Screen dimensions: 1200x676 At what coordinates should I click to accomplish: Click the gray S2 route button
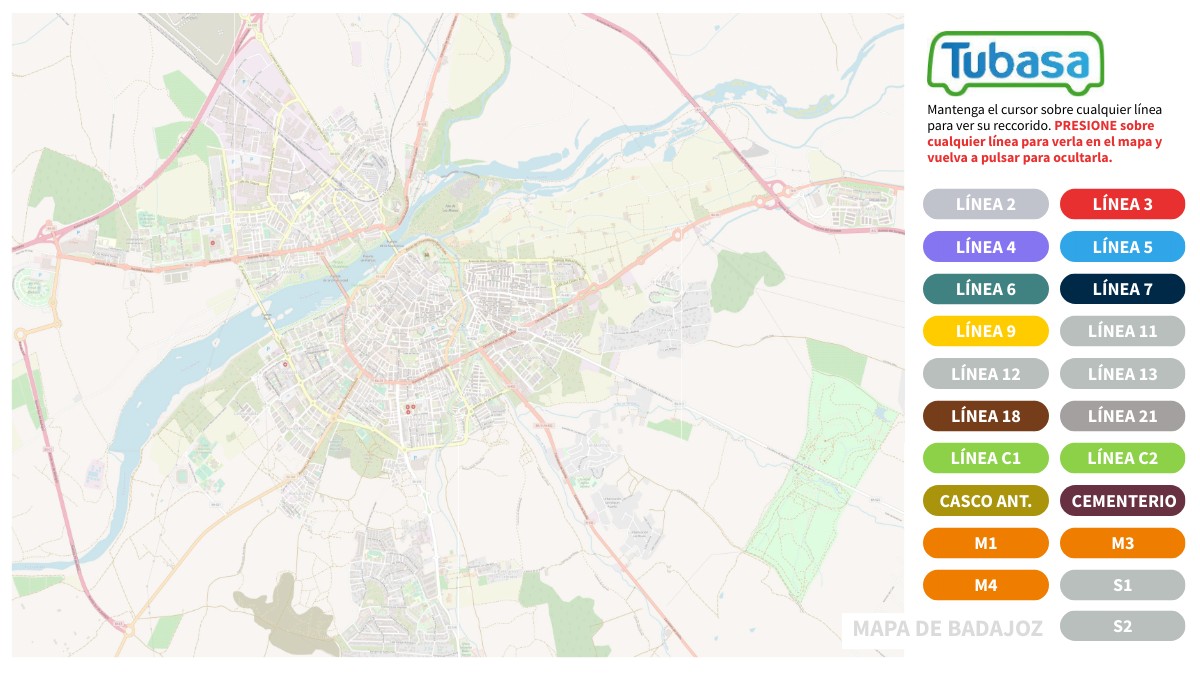point(1122,626)
